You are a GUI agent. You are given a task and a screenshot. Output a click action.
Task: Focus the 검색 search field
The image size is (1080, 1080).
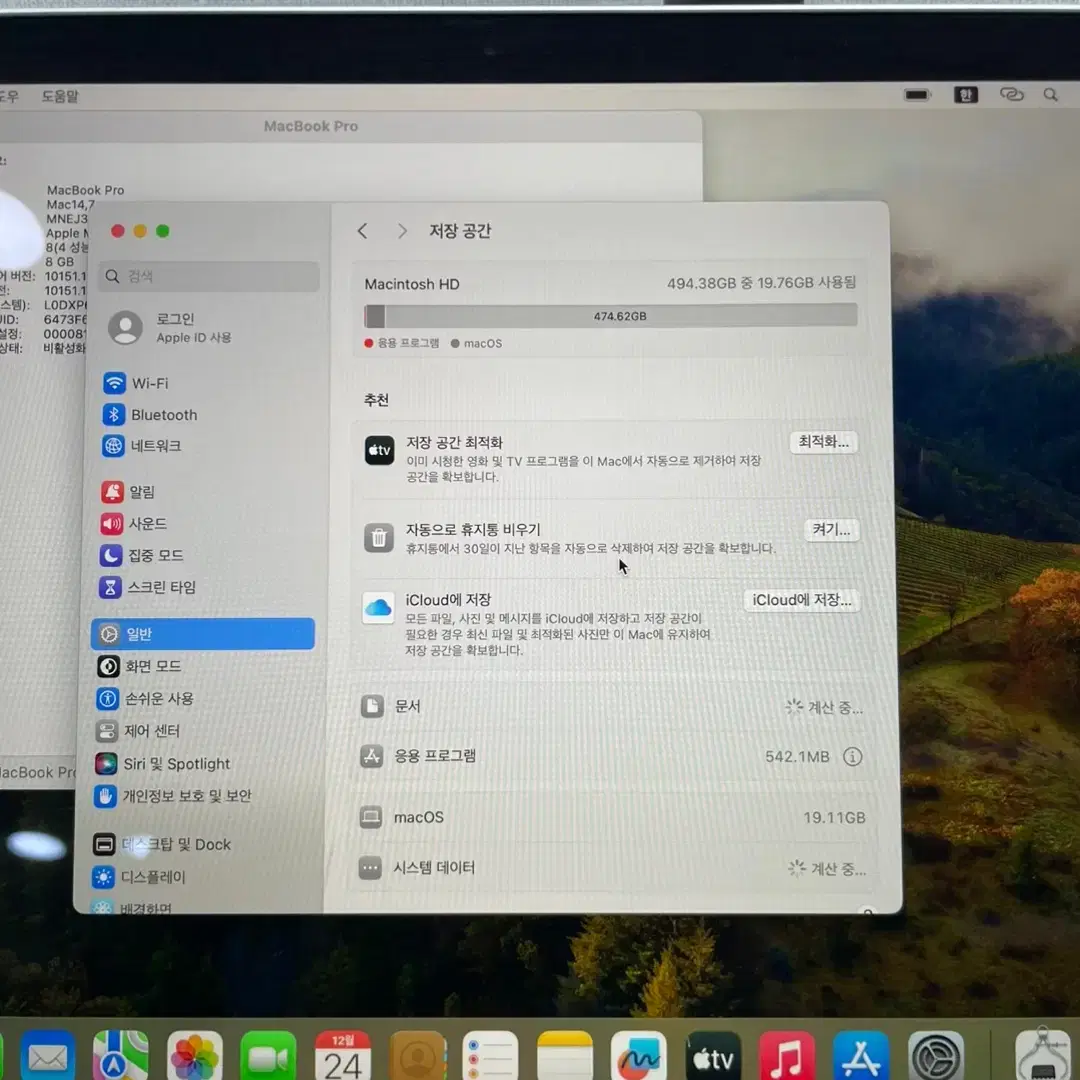[x=209, y=276]
